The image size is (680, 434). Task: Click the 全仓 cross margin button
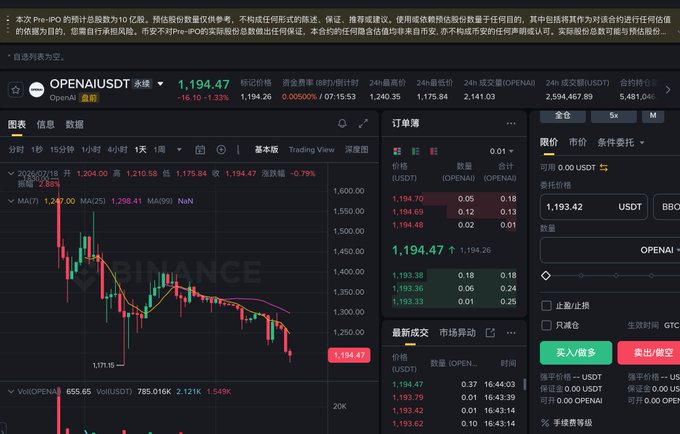coord(562,115)
